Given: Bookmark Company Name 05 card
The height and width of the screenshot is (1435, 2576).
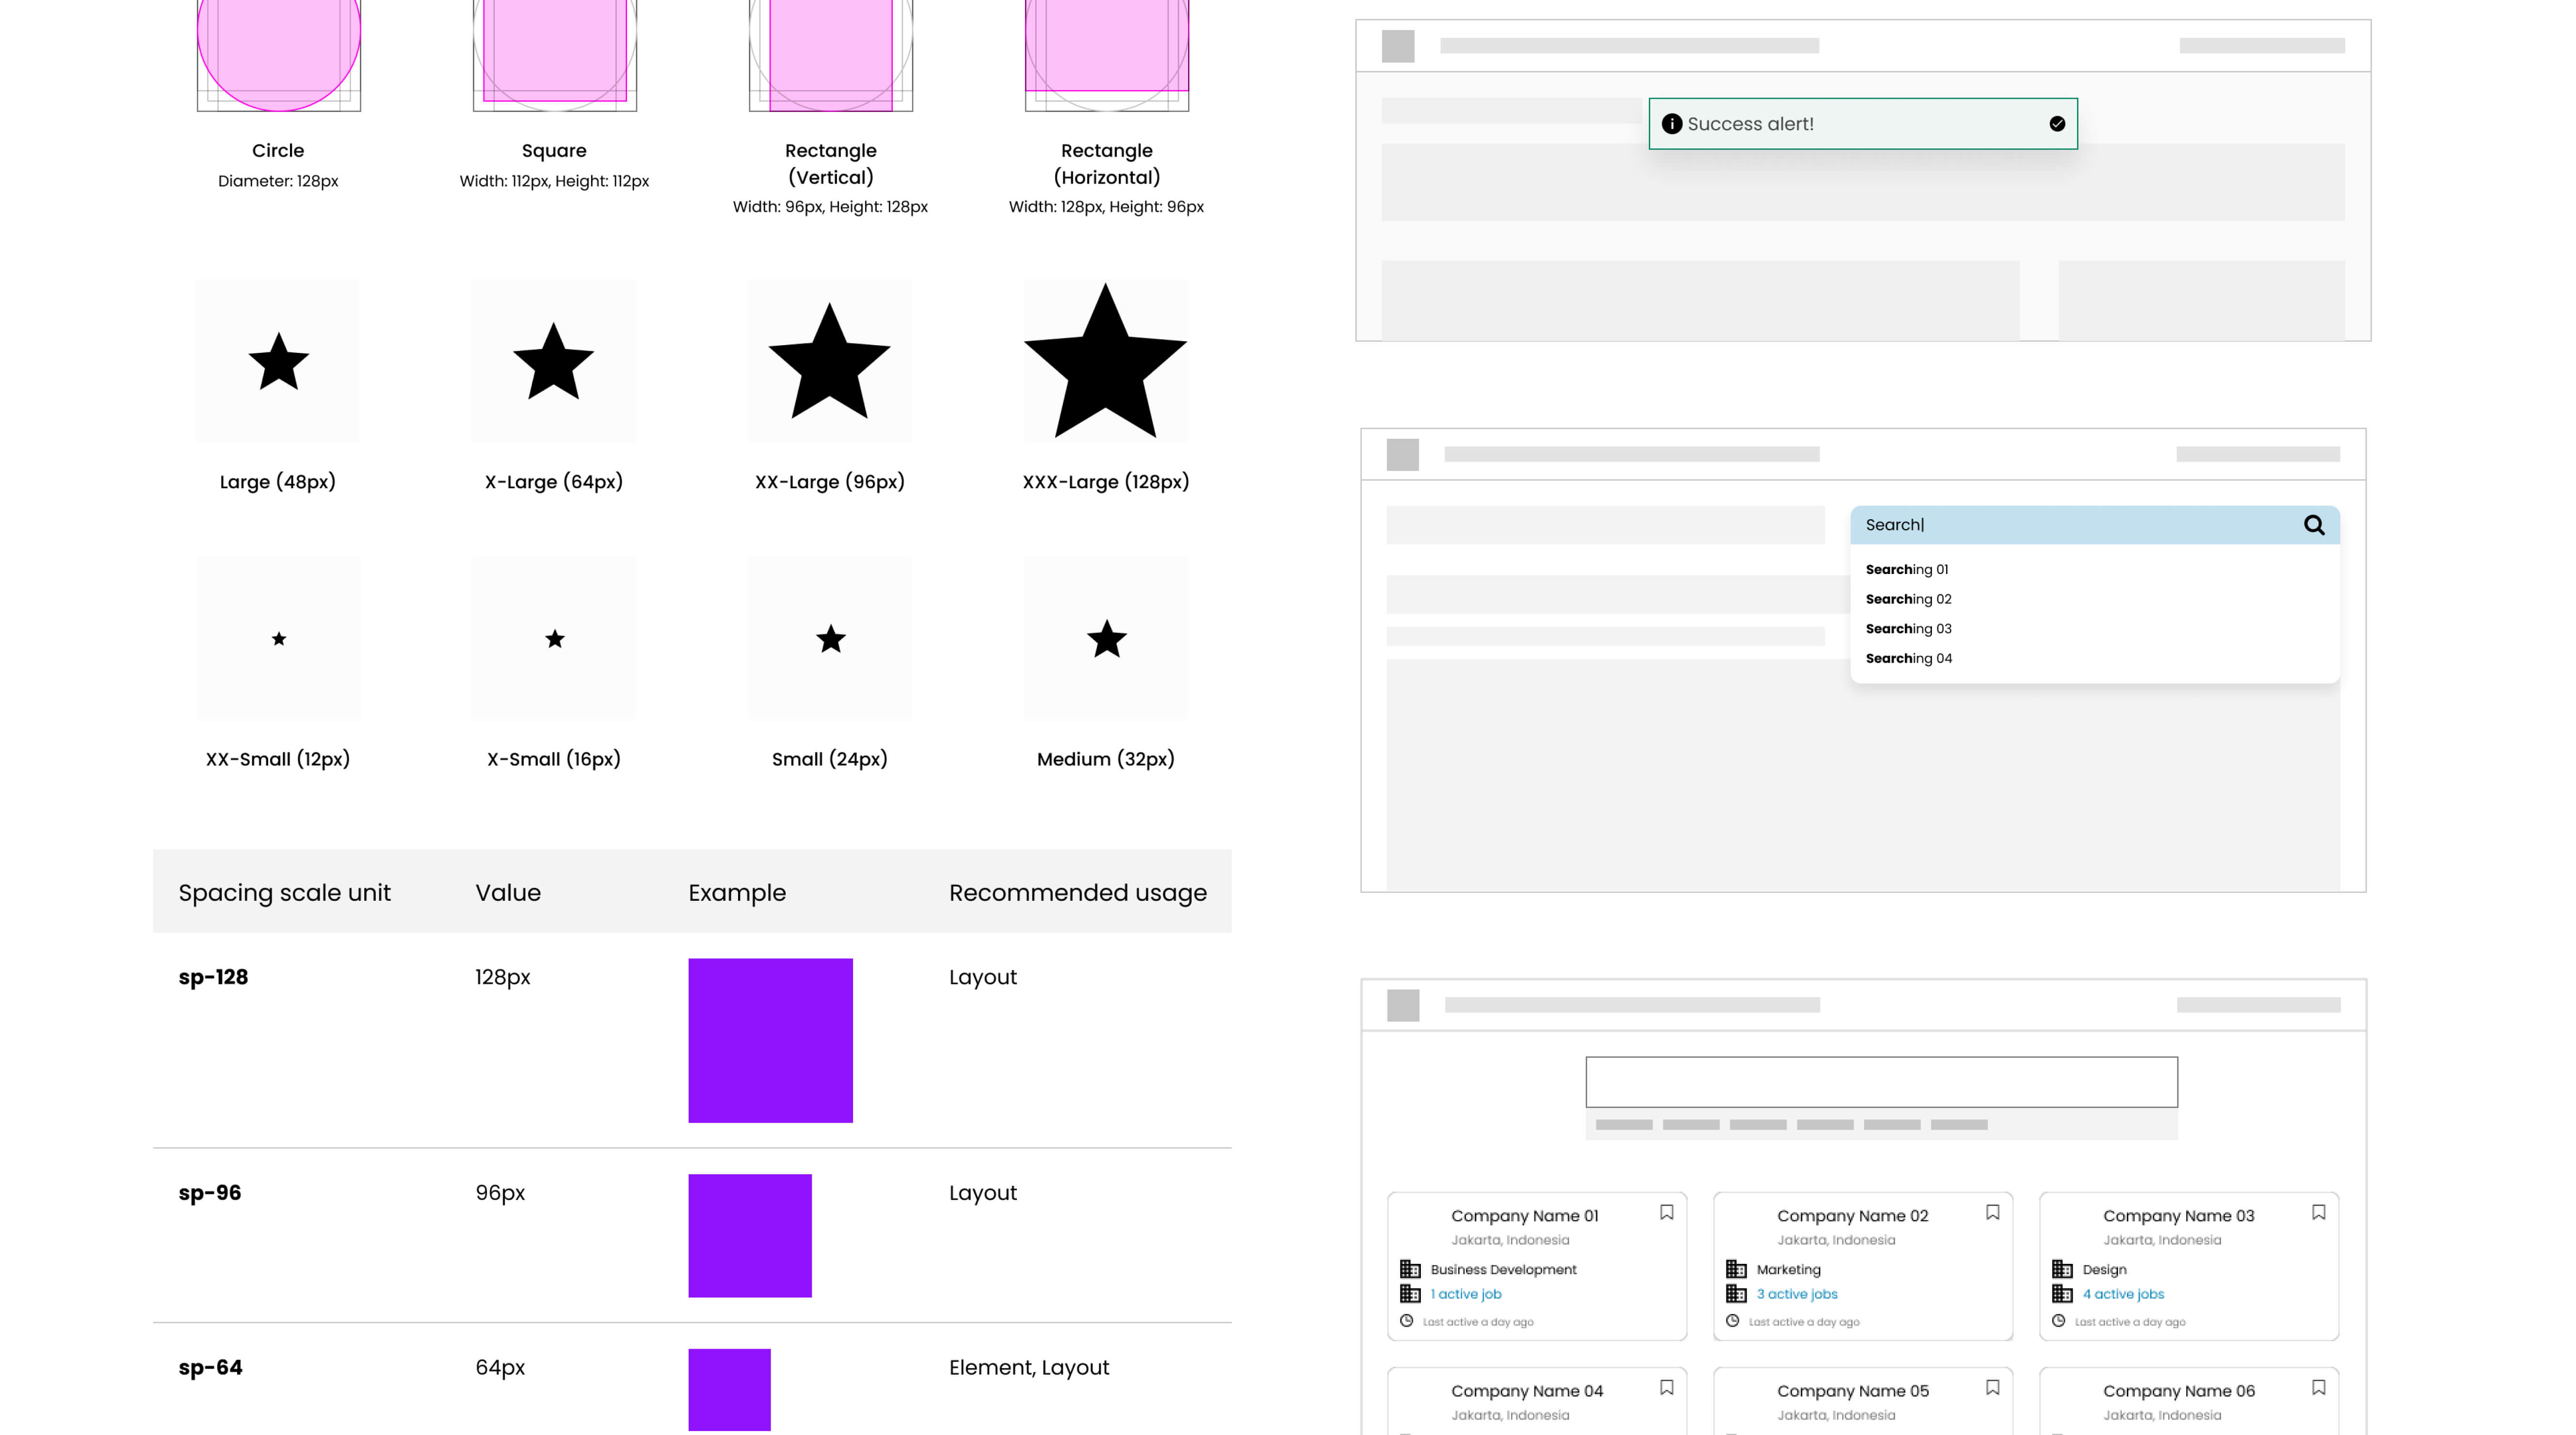Looking at the screenshot, I should [x=1993, y=1387].
